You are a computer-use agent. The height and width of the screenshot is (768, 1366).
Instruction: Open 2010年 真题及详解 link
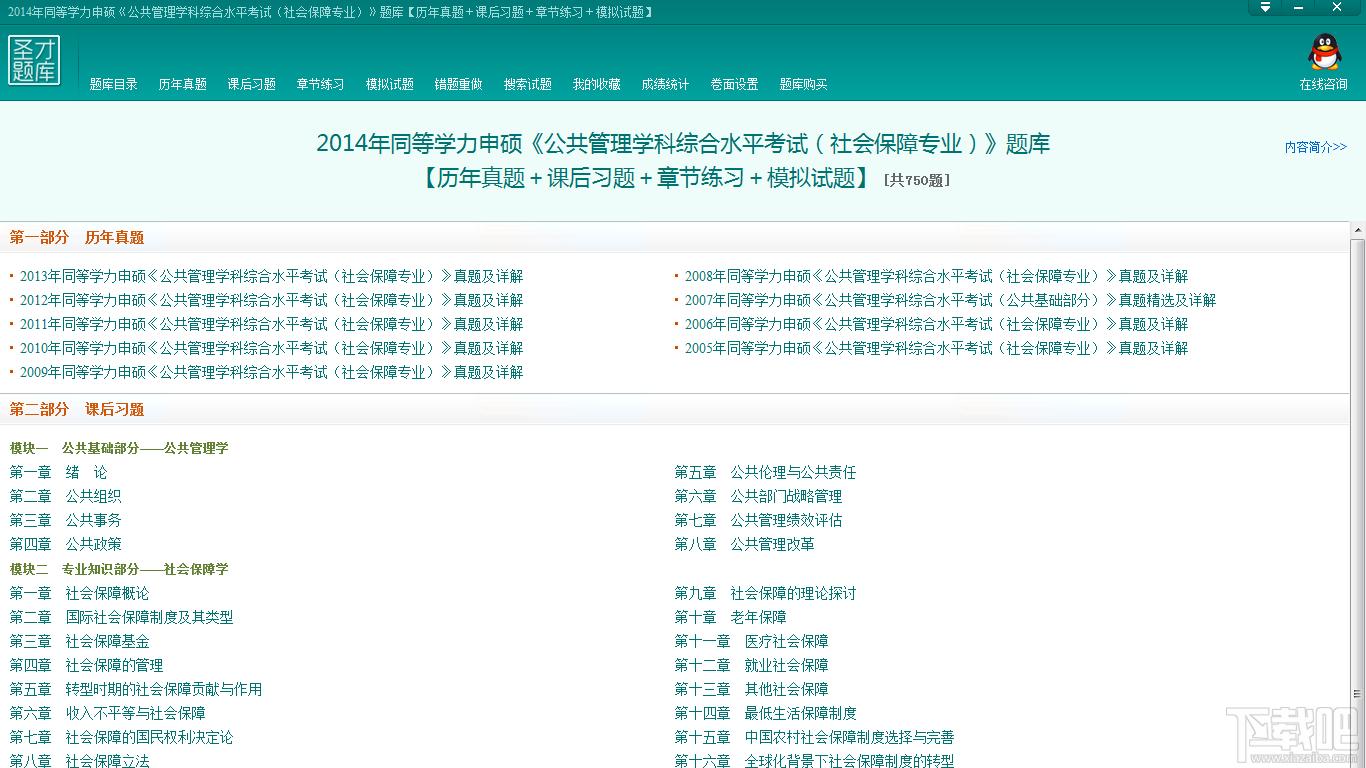pos(271,349)
